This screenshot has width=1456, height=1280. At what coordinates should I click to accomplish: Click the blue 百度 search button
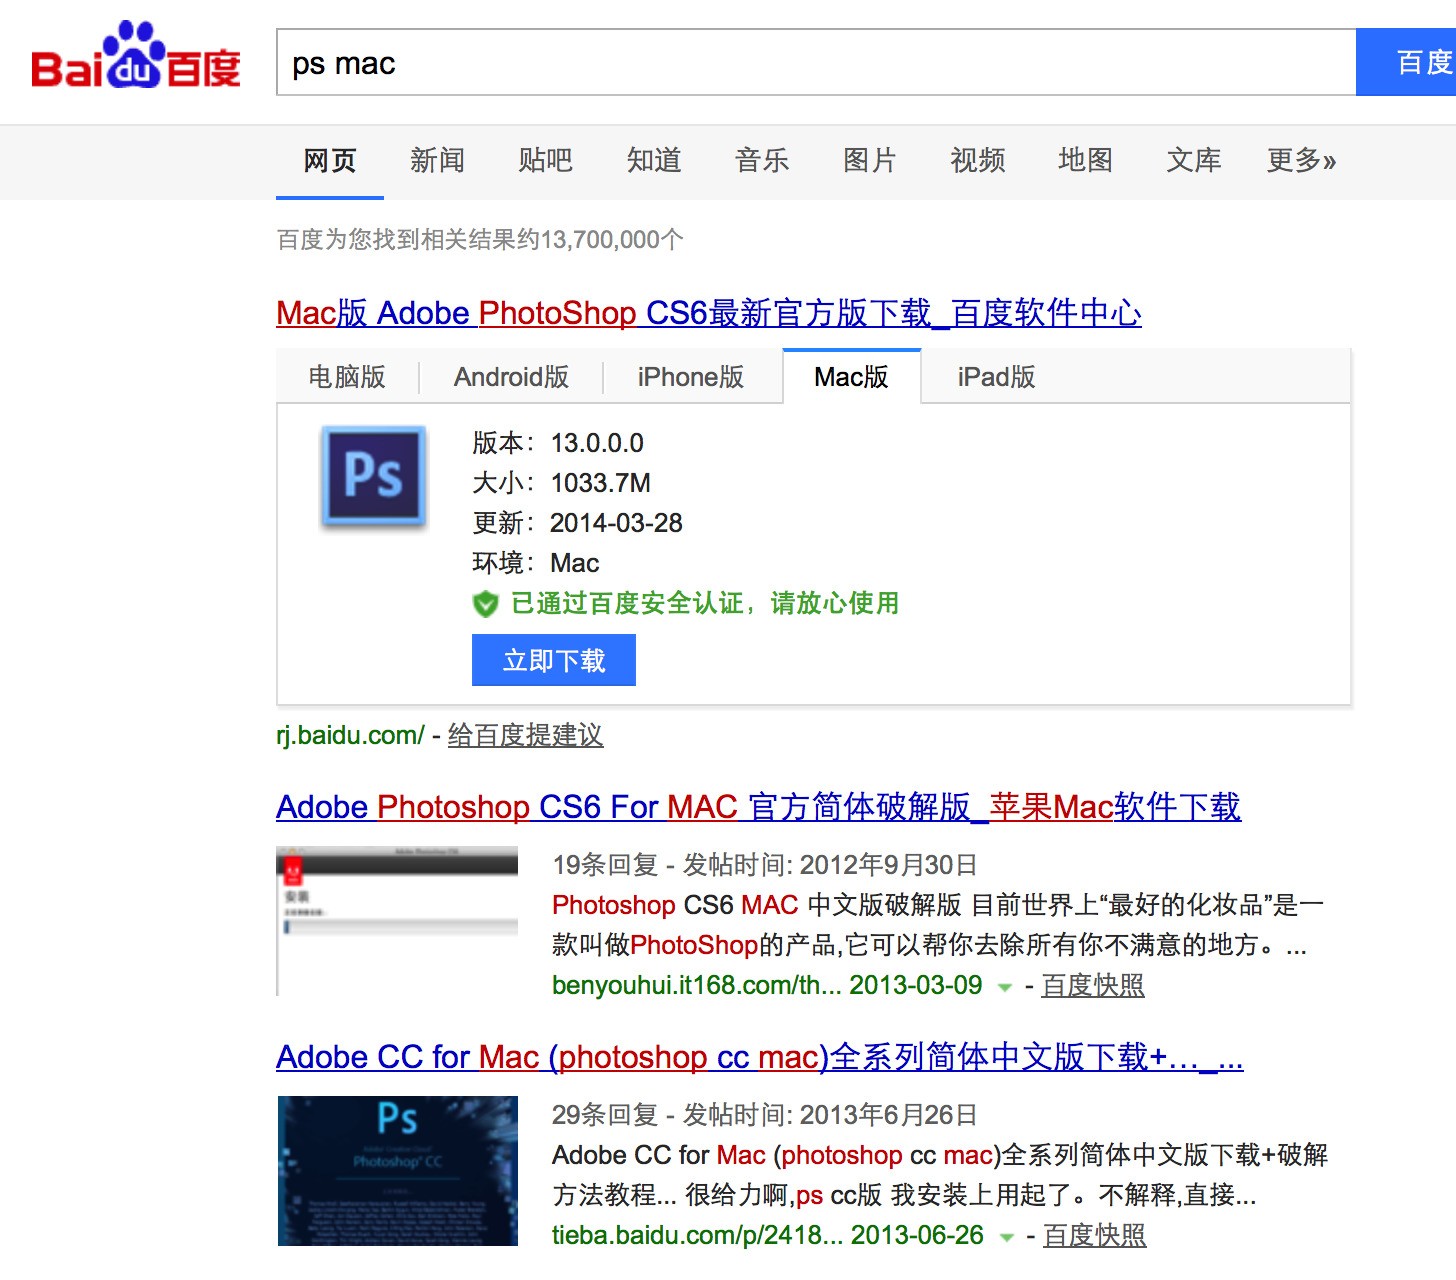coord(1406,62)
